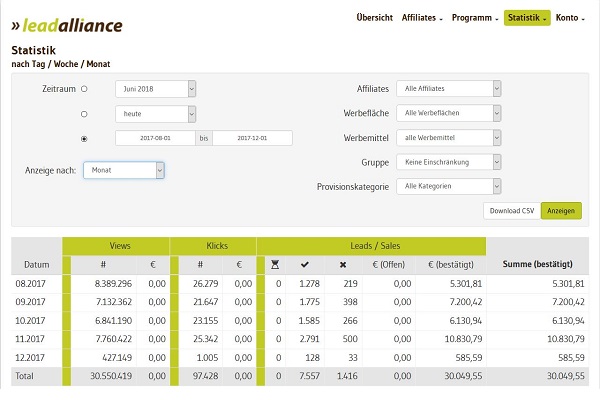Select the 'heute' preset radio button
Image resolution: width=600 pixels, height=400 pixels.
click(84, 114)
